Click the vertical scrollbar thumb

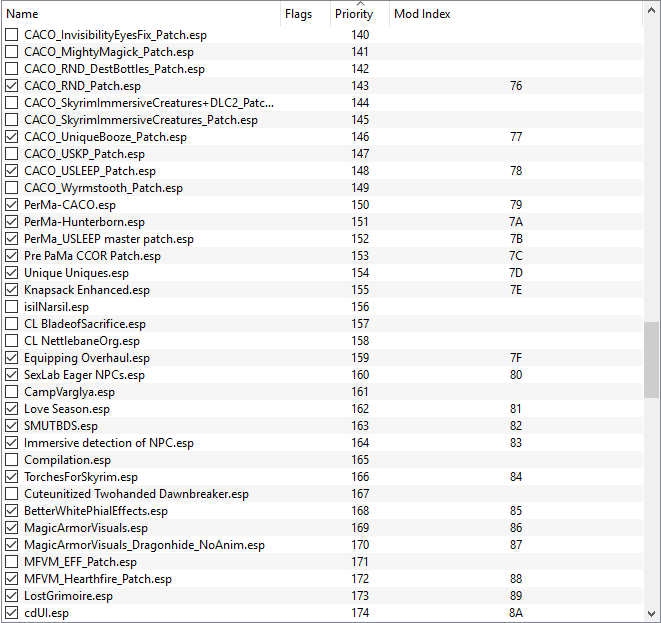(x=651, y=360)
